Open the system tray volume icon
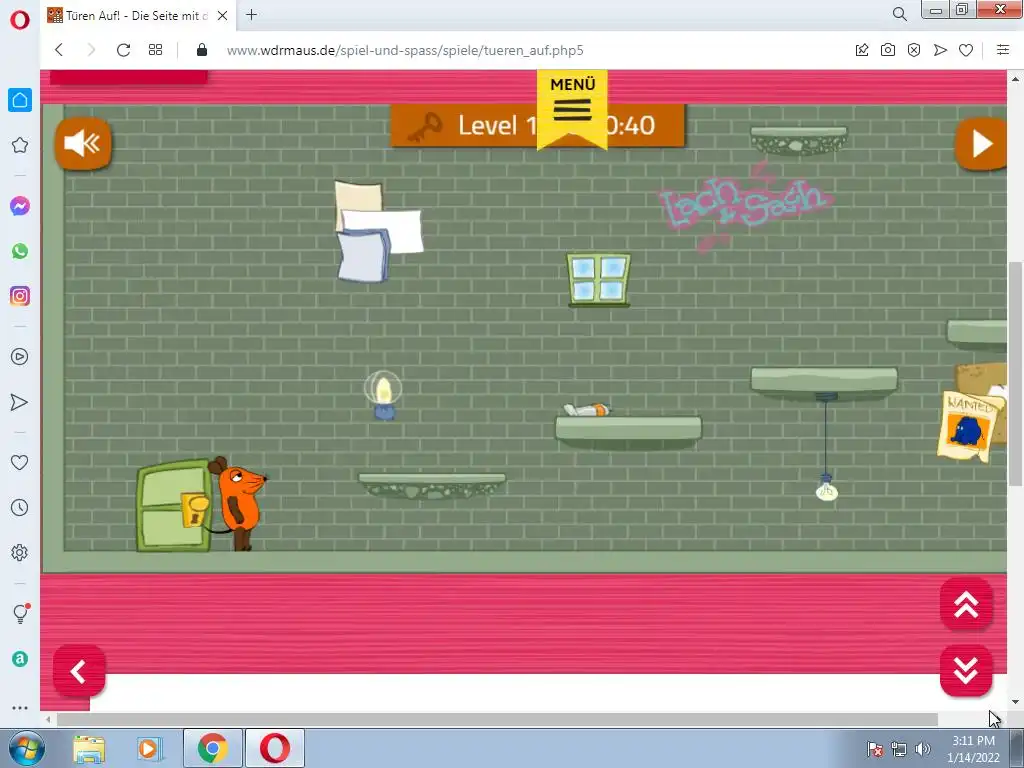The width and height of the screenshot is (1024, 768). (x=923, y=749)
